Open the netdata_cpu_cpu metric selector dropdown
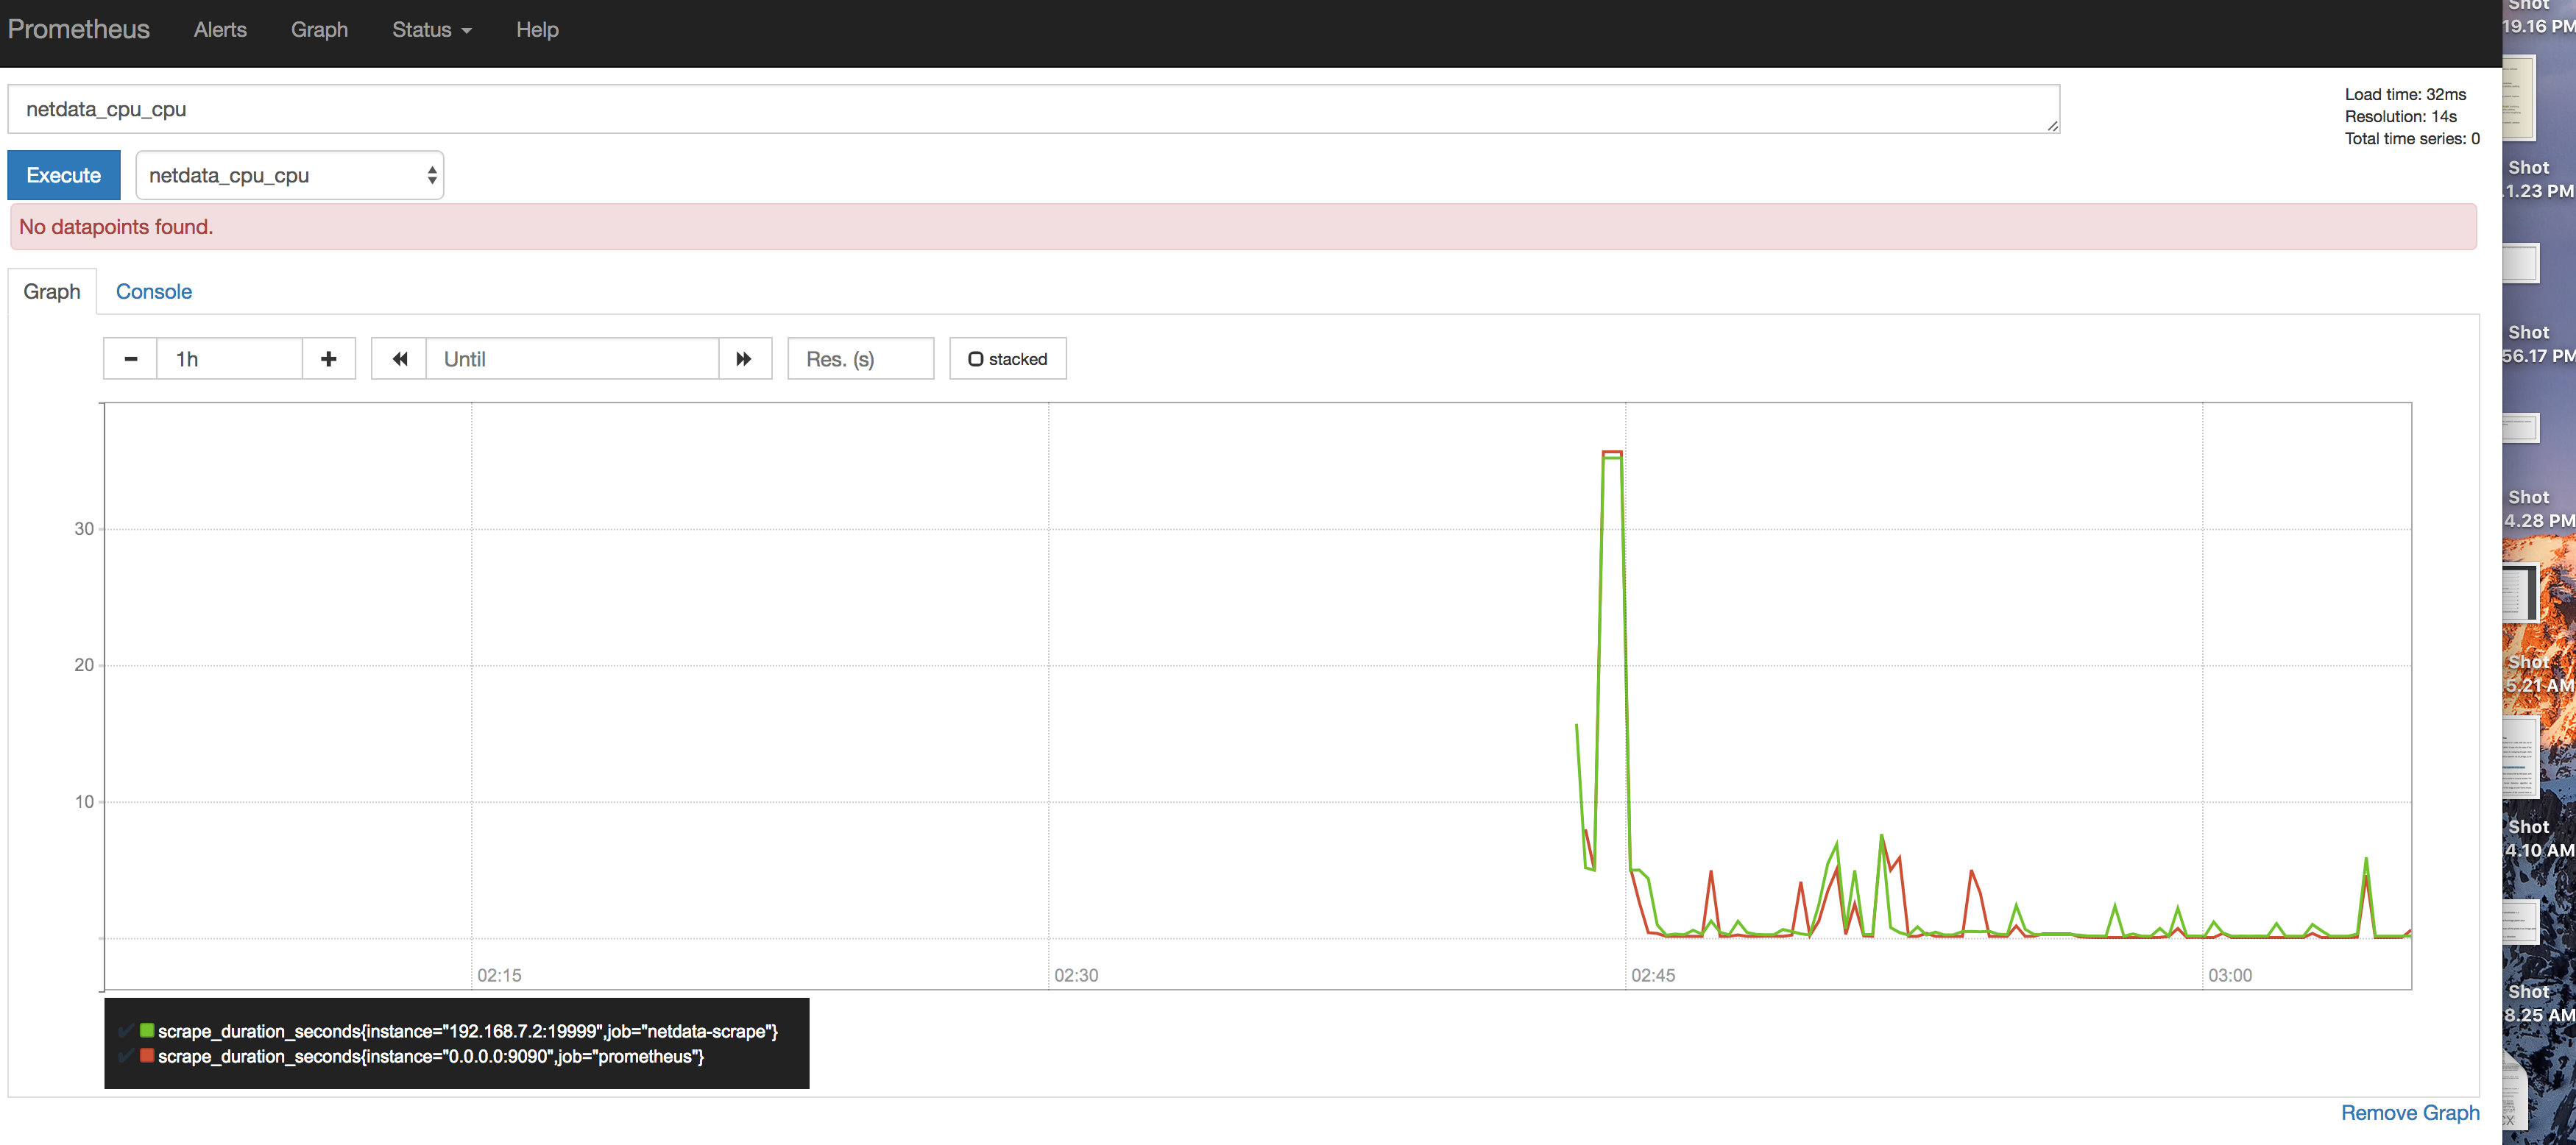Viewport: 2576px width, 1145px height. pos(289,175)
